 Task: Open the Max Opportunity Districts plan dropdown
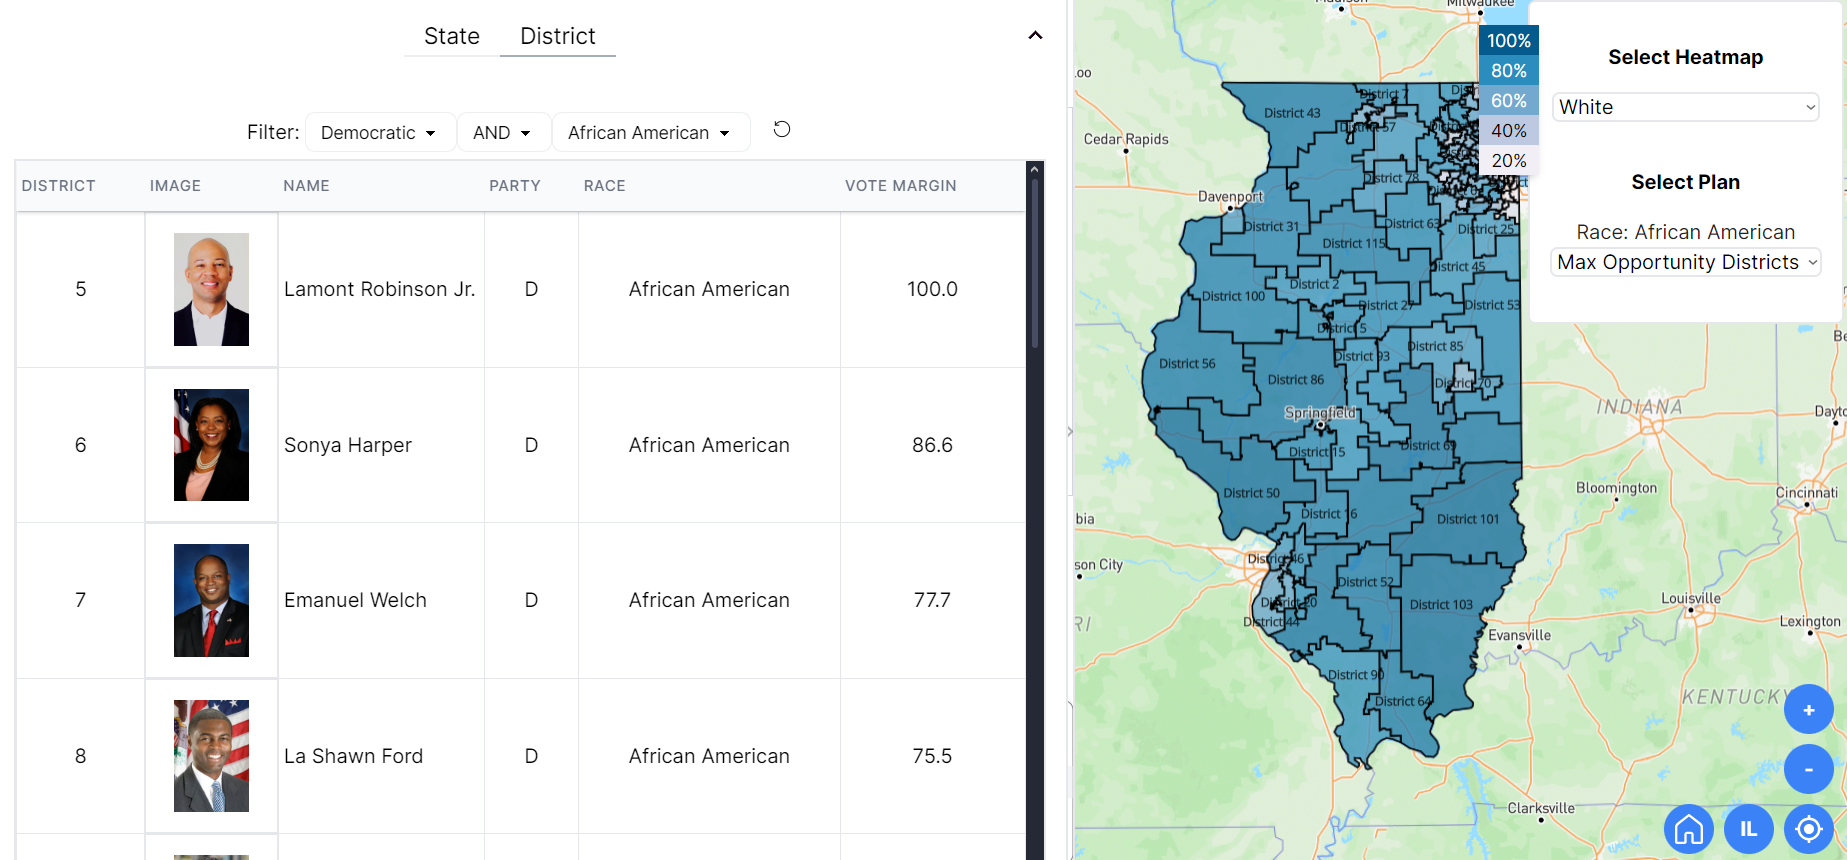pyautogui.click(x=1685, y=262)
